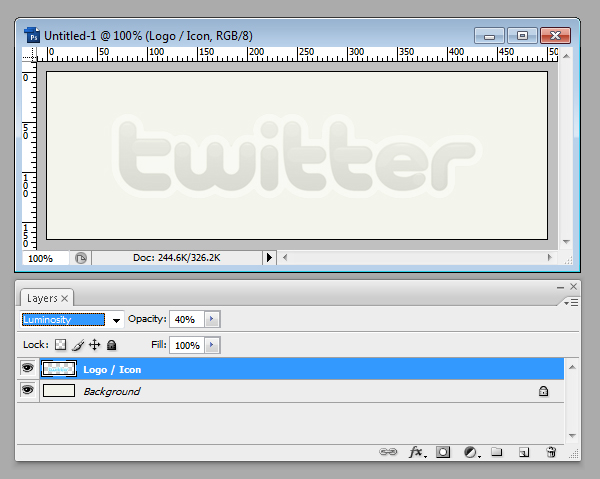The image size is (600, 479).
Task: Click the zoom percentage field 100%
Action: point(46,258)
